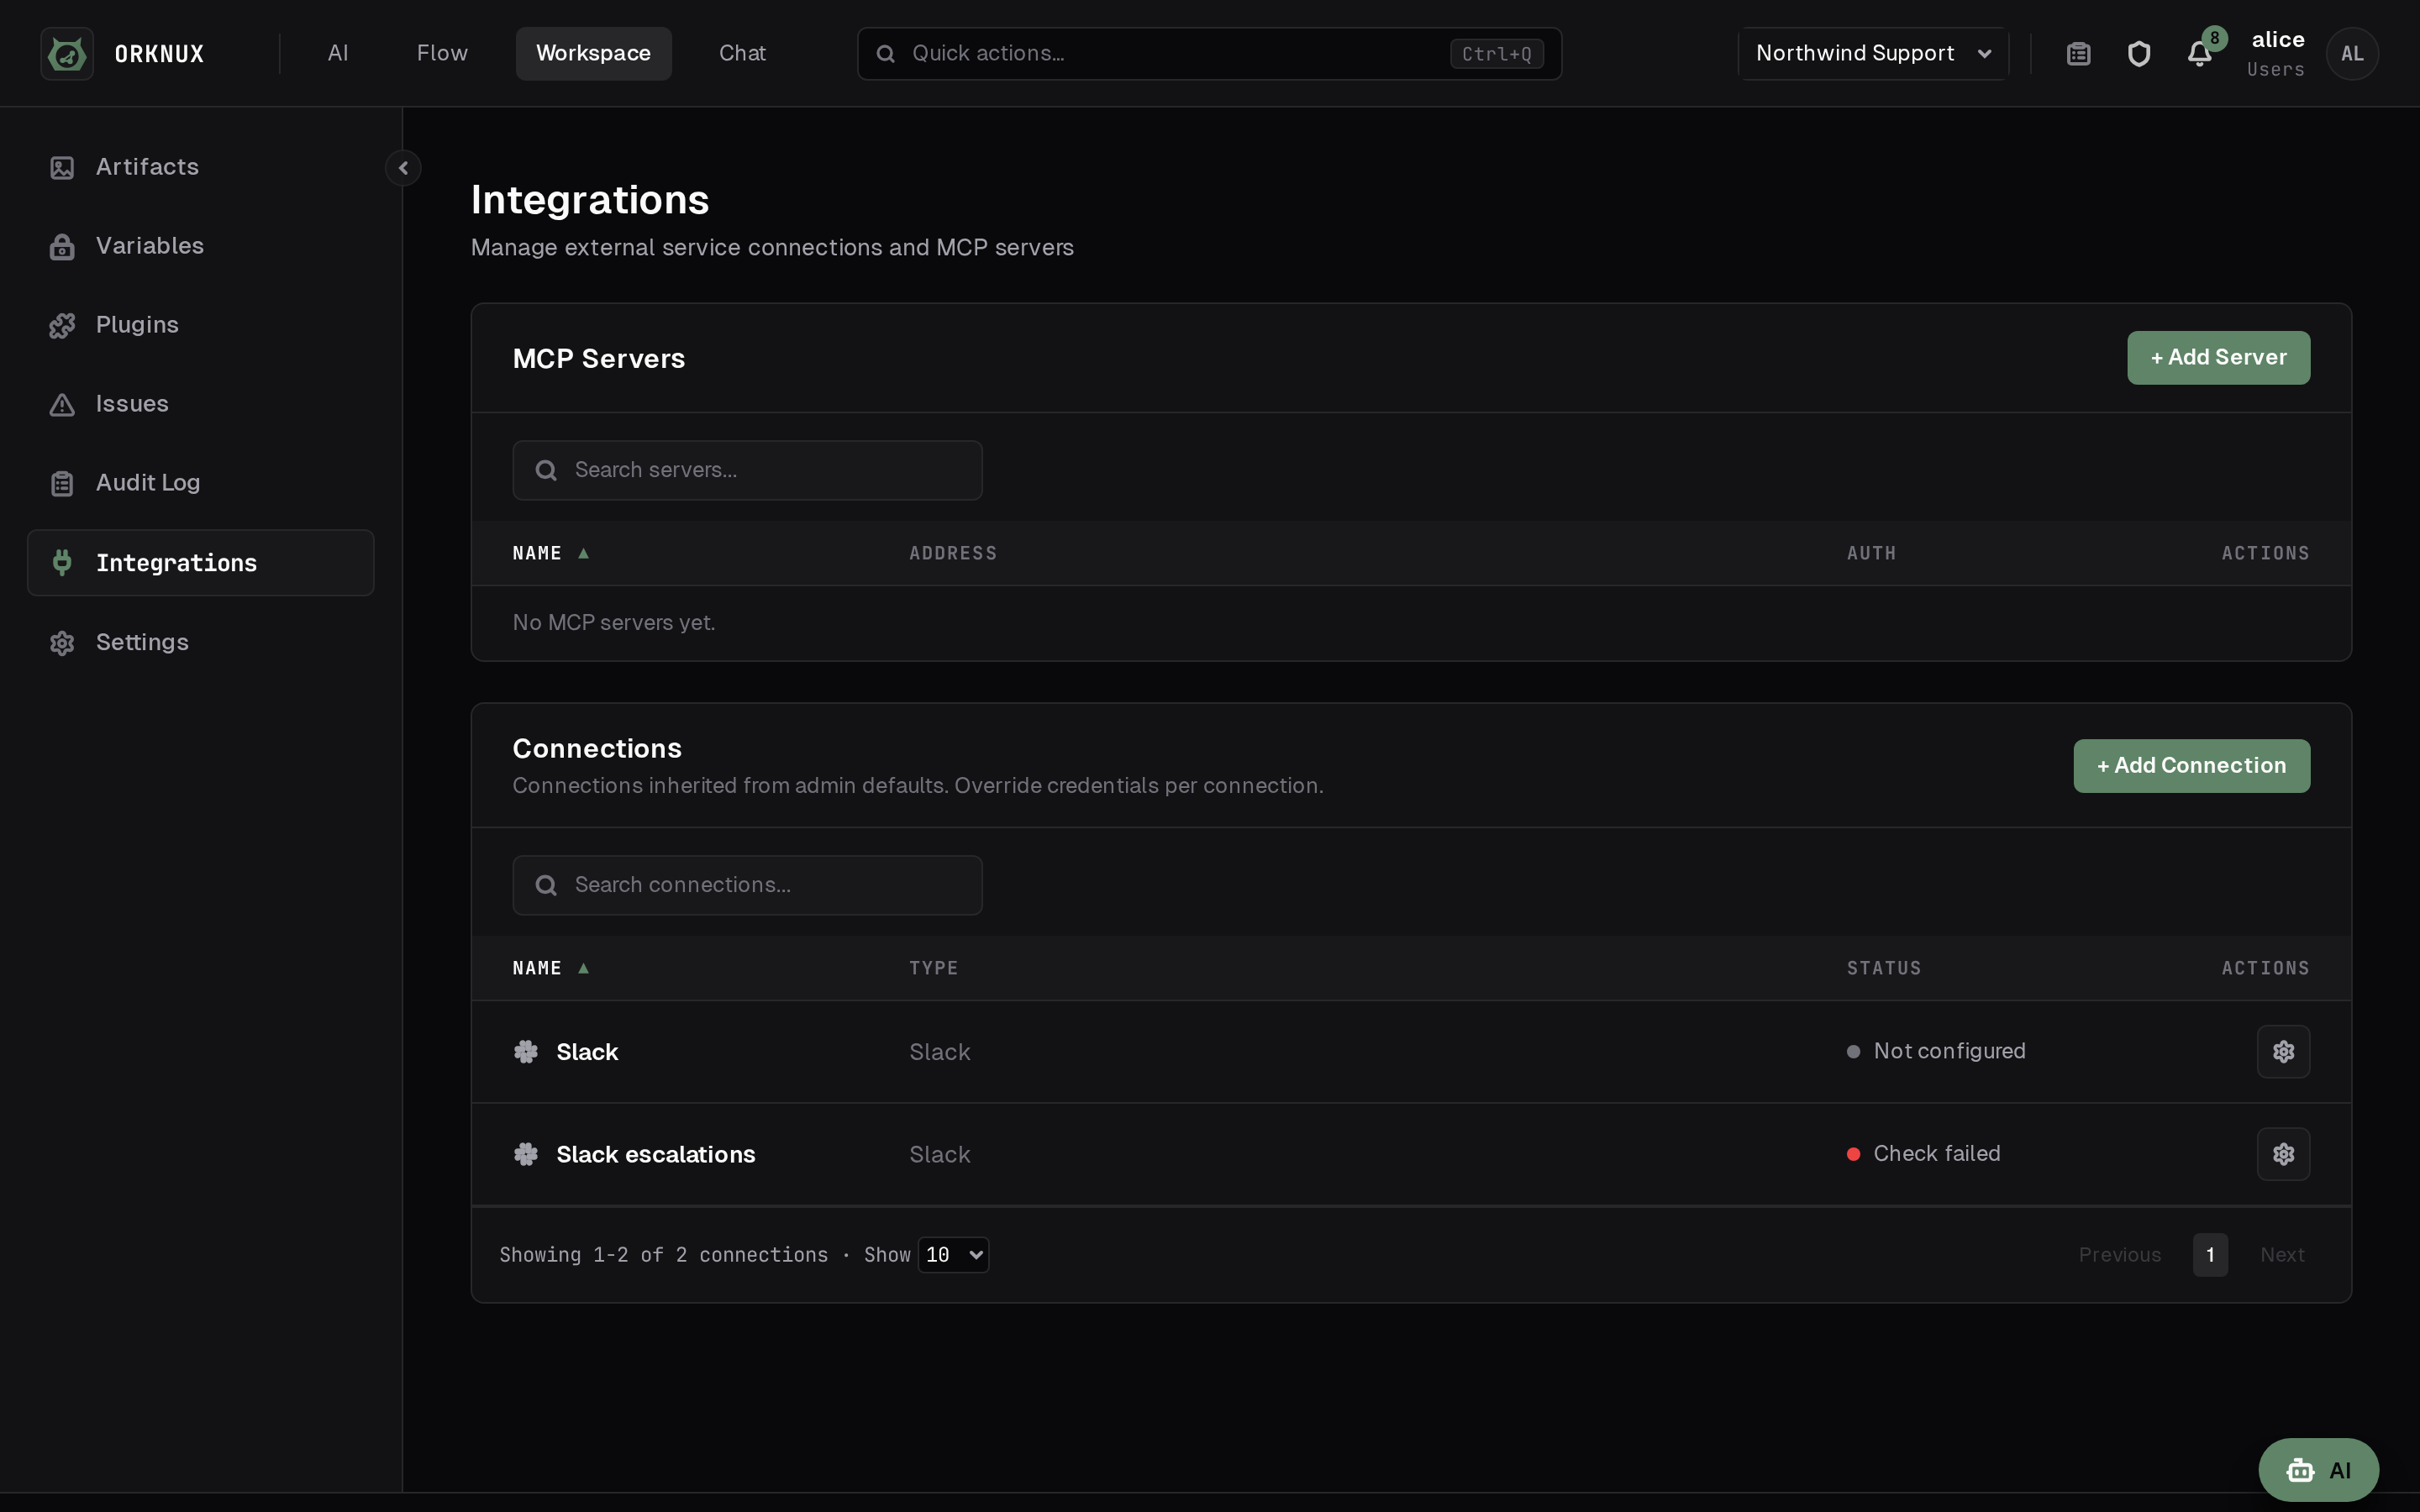Image resolution: width=2420 pixels, height=1512 pixels.
Task: Switch to the Chat tab
Action: click(x=742, y=53)
